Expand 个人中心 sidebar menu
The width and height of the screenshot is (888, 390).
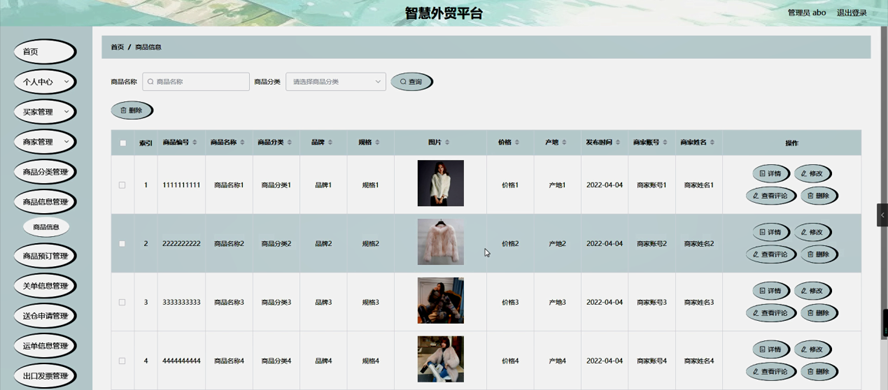point(45,82)
